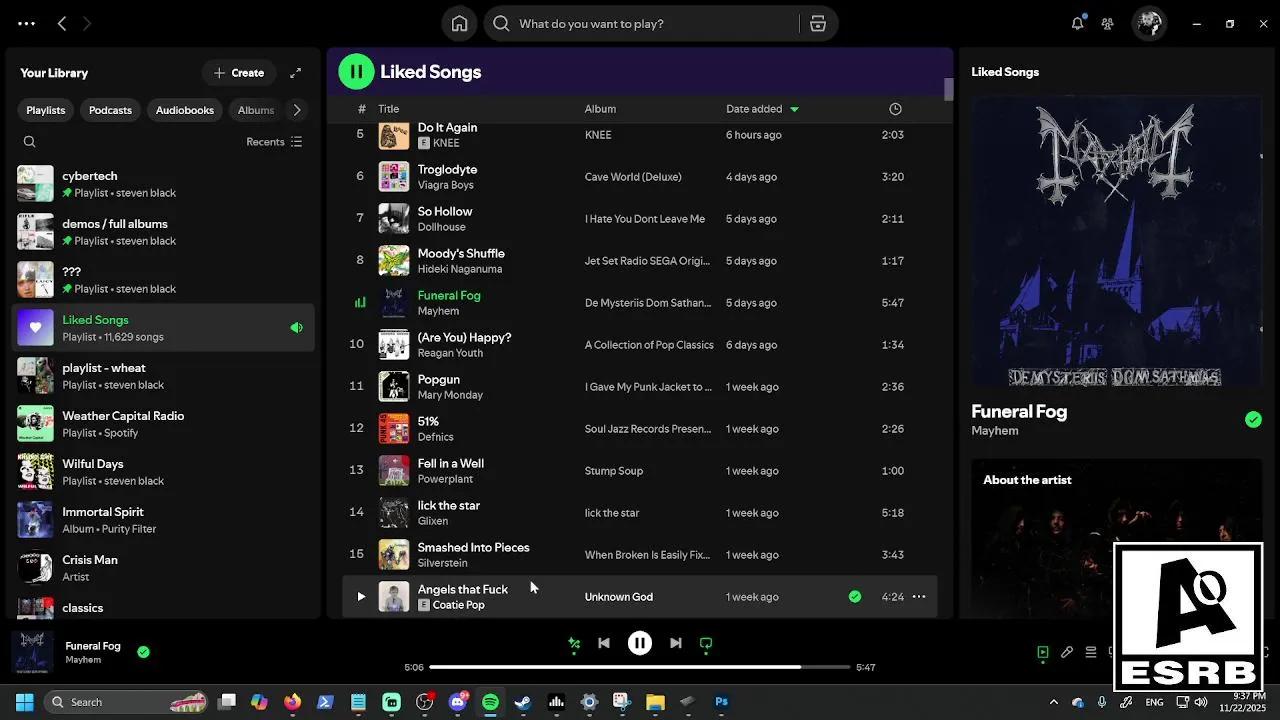Go back with the left arrow
The width and height of the screenshot is (1280, 720).
[62, 24]
